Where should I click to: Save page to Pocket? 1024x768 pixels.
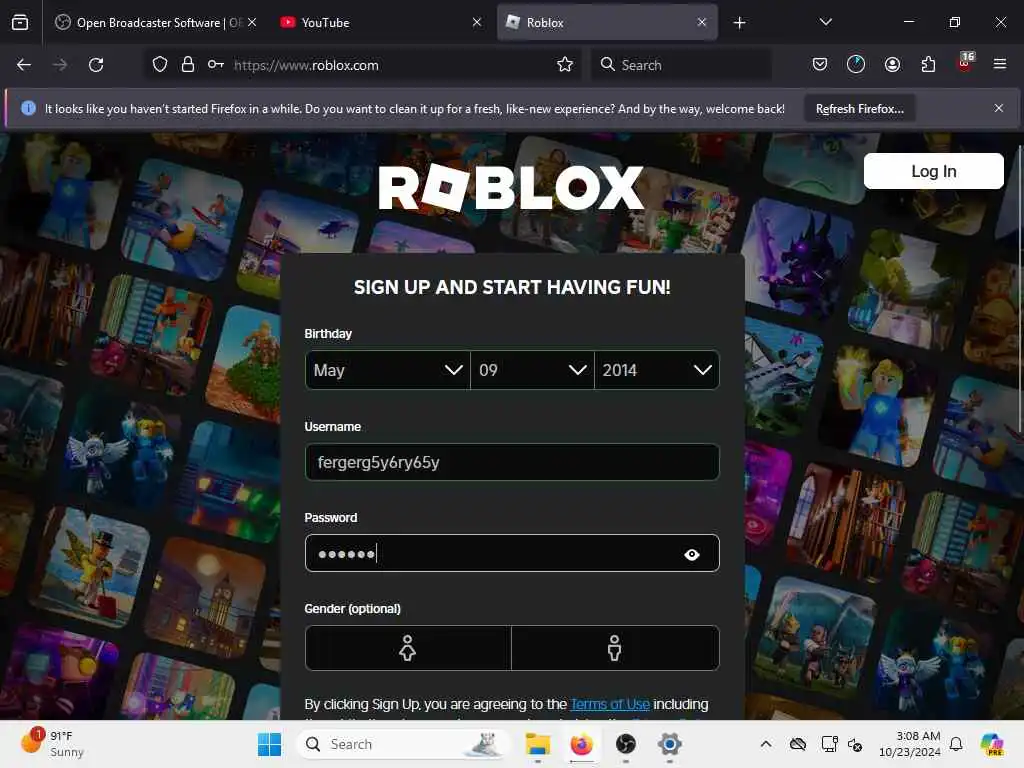coord(820,64)
